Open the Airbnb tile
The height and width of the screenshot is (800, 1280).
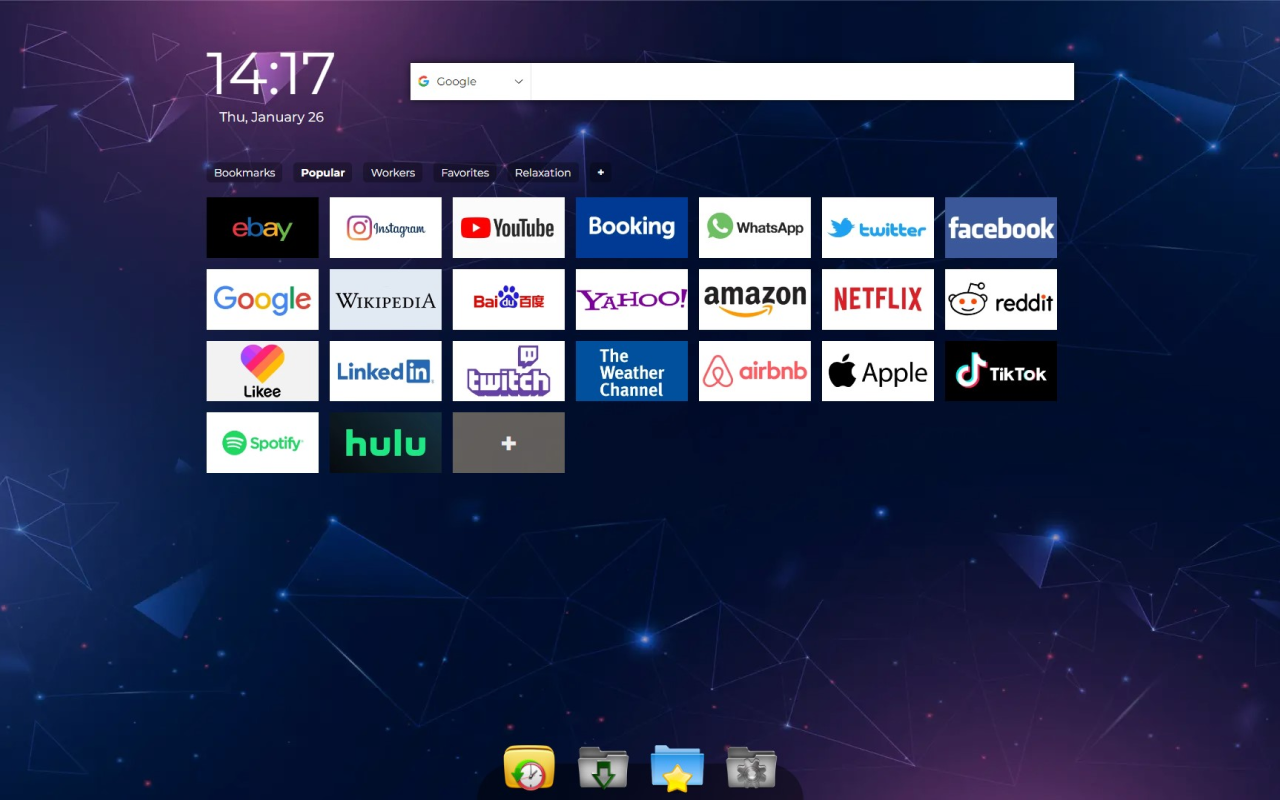point(754,371)
